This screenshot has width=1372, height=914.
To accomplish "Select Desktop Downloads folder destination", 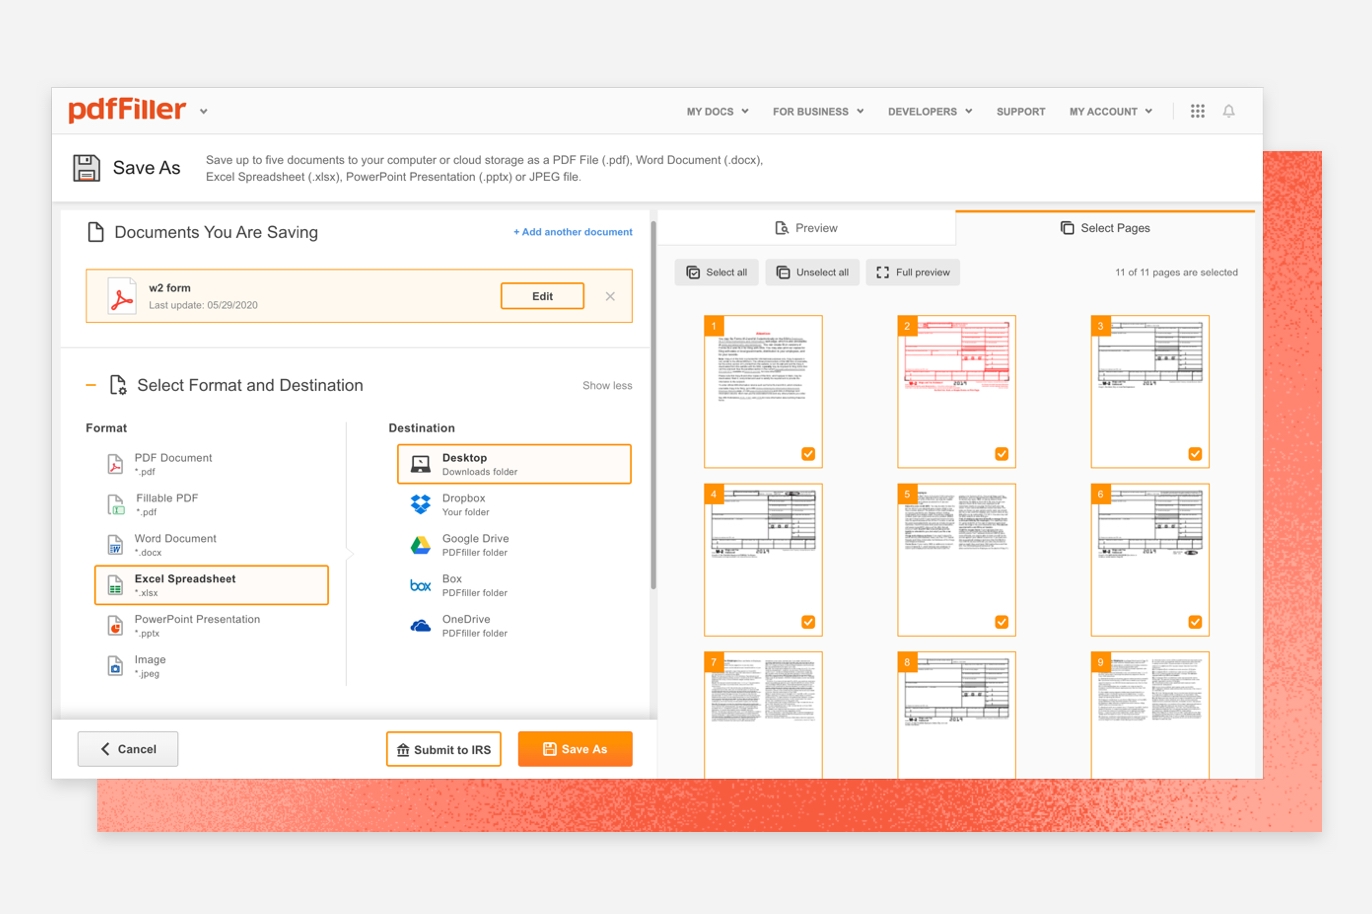I will pyautogui.click(x=514, y=464).
